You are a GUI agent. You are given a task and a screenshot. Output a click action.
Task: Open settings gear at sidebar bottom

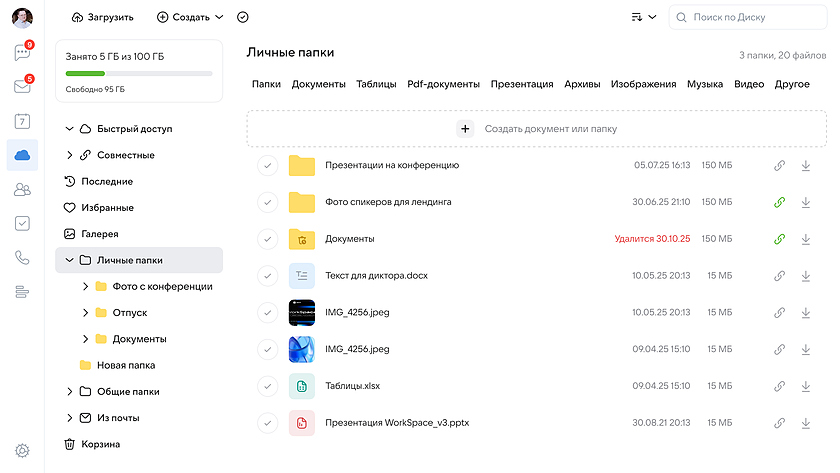pyautogui.click(x=22, y=451)
